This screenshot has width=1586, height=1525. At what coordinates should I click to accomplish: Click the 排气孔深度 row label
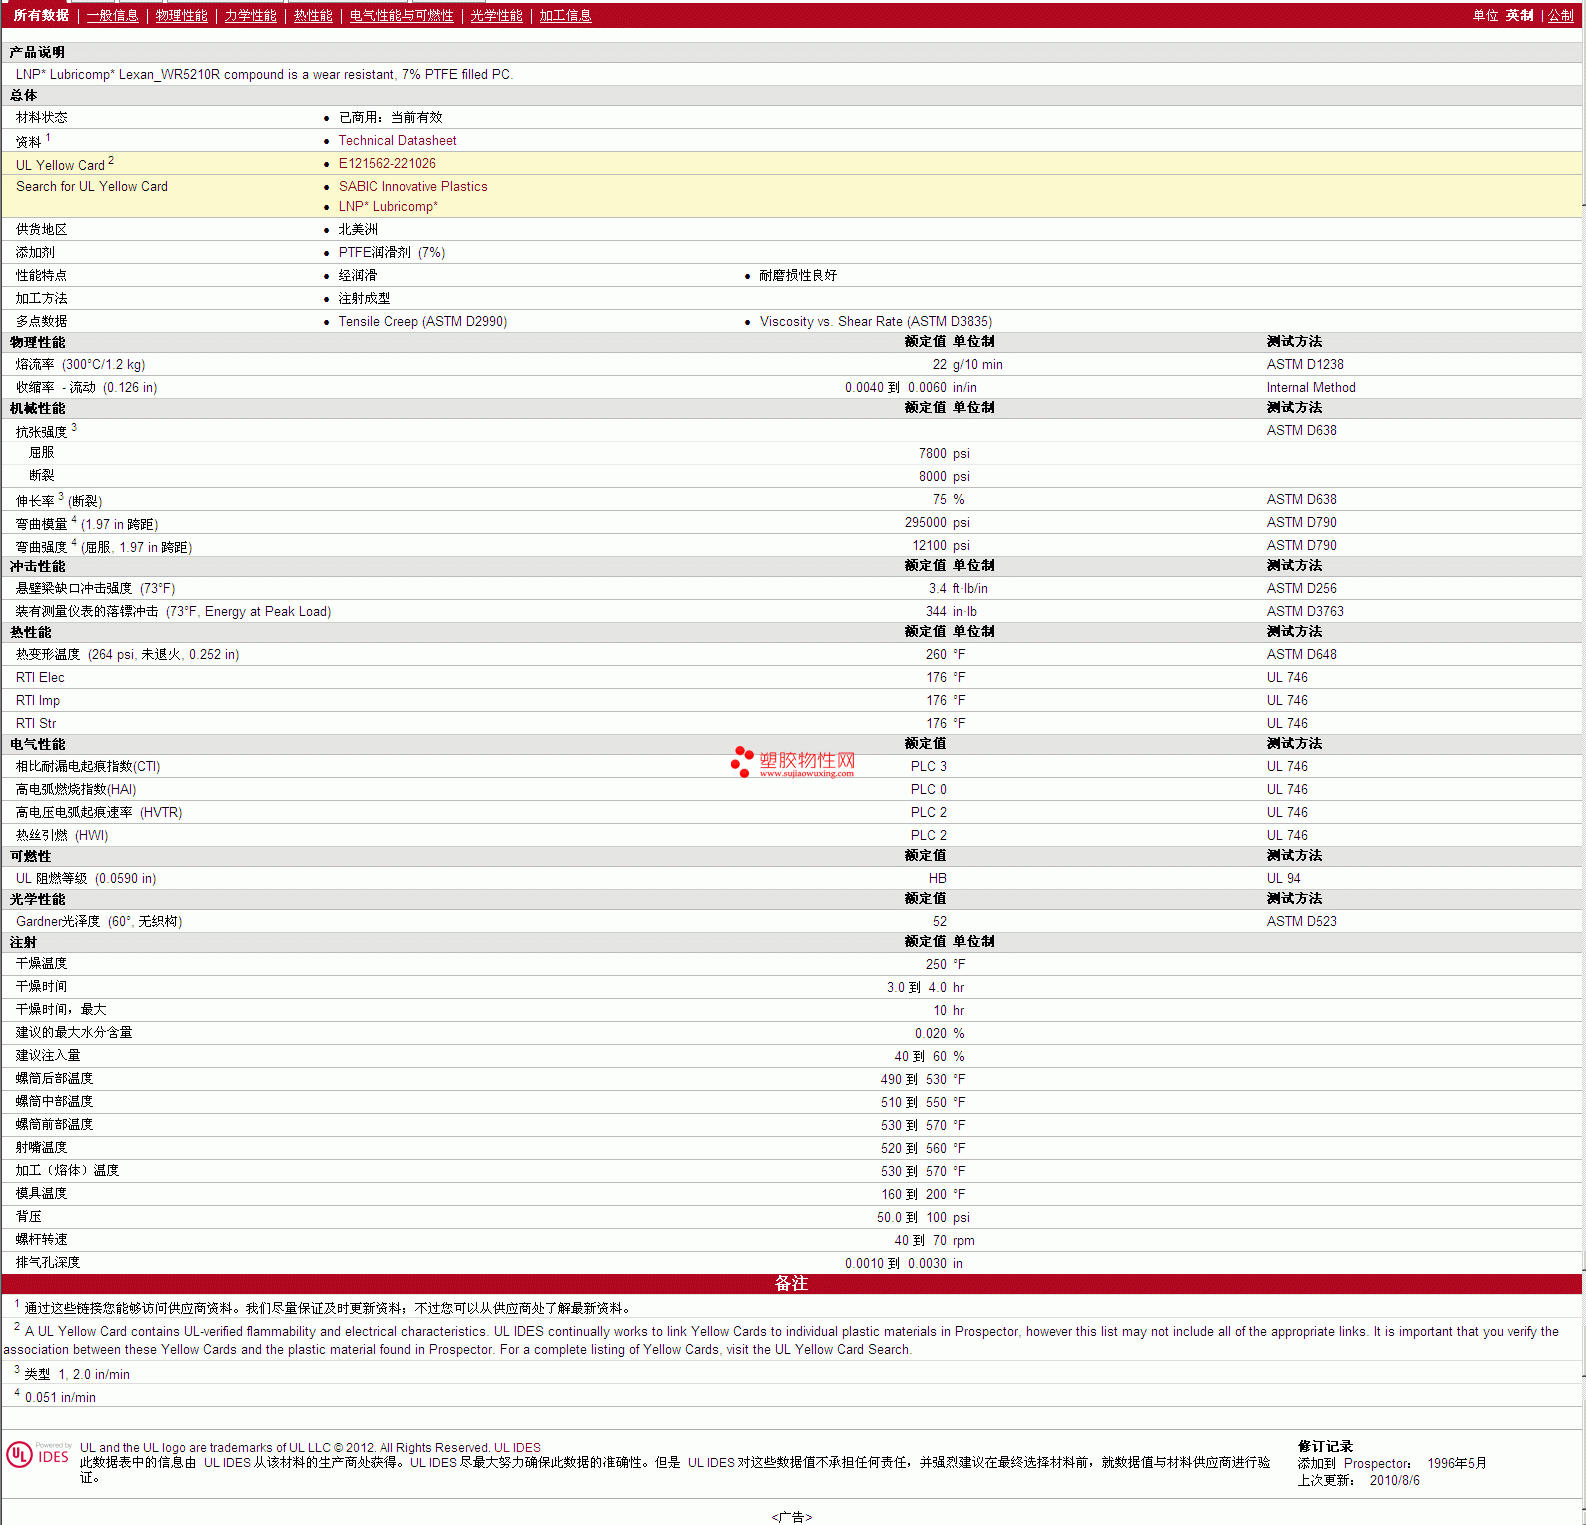click(48, 1263)
